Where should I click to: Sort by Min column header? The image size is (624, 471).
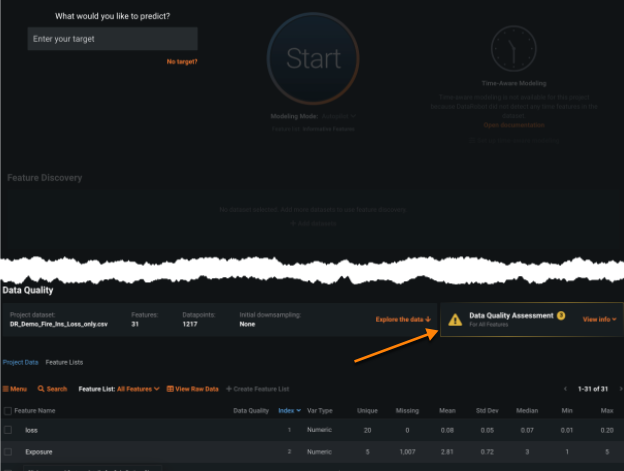pos(567,411)
